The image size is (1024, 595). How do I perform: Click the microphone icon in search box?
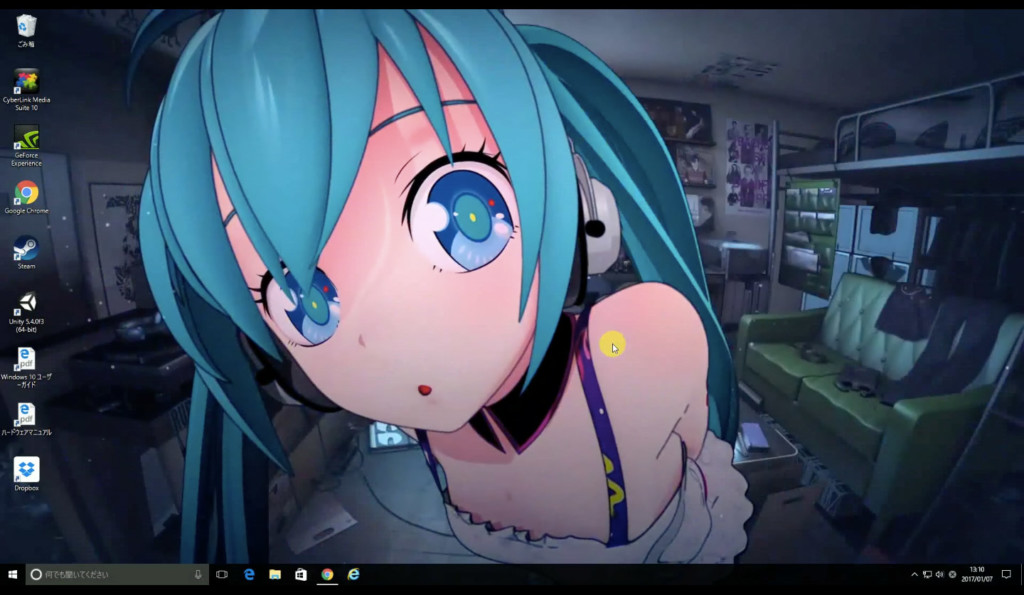pyautogui.click(x=198, y=574)
